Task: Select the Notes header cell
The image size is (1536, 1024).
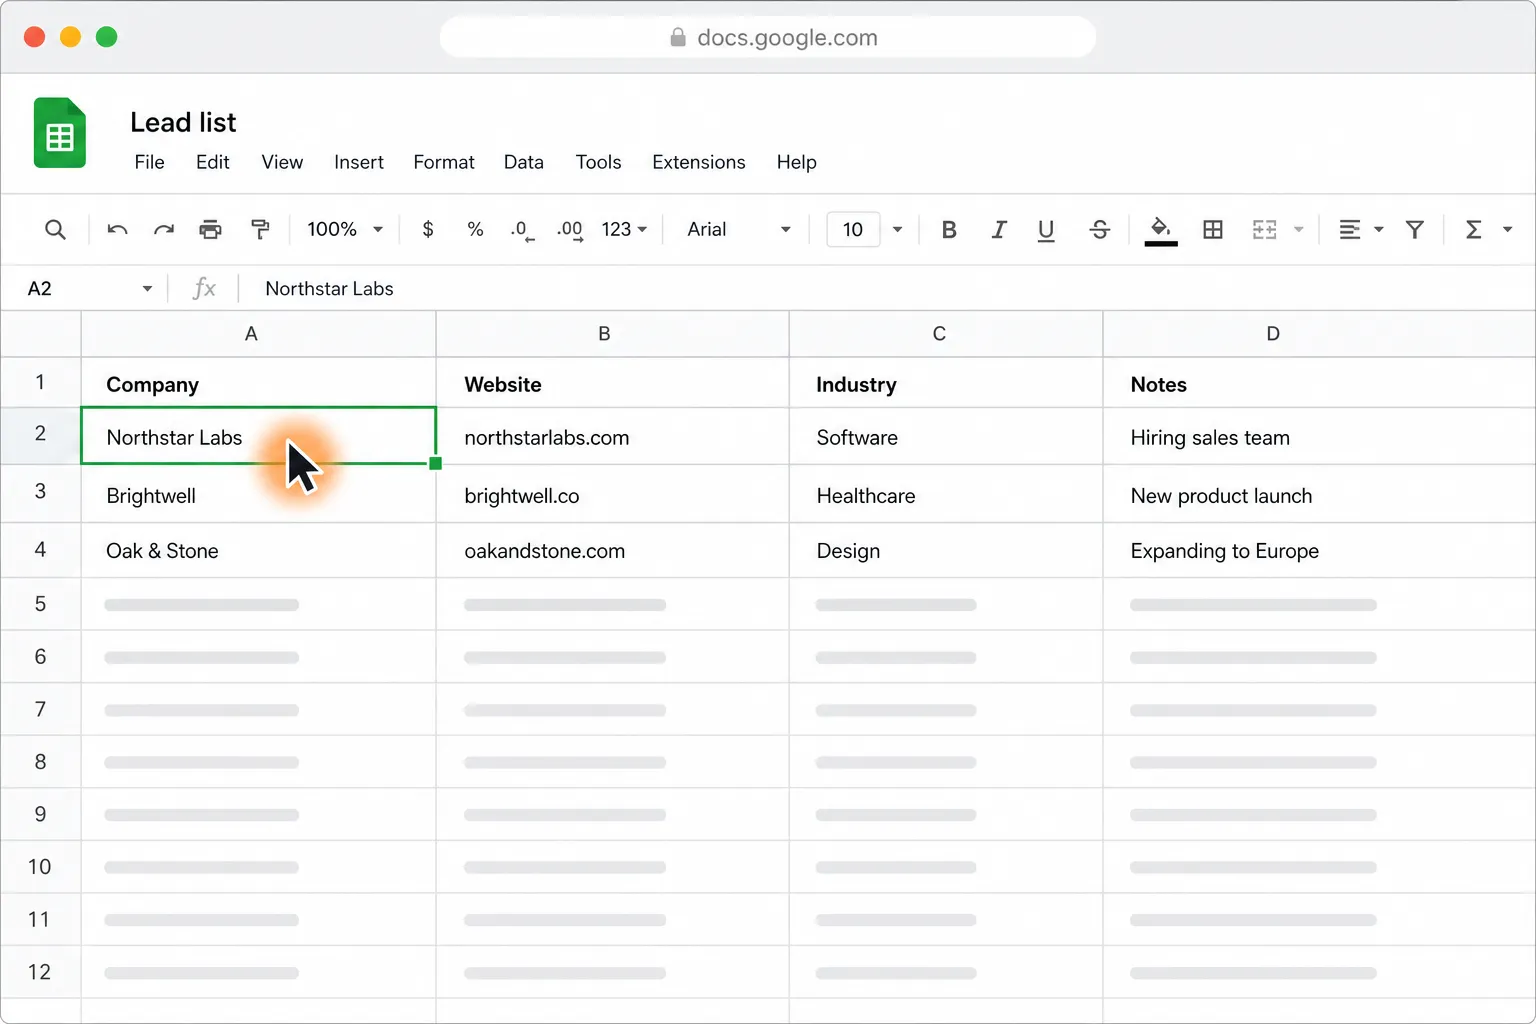Action: (x=1320, y=383)
